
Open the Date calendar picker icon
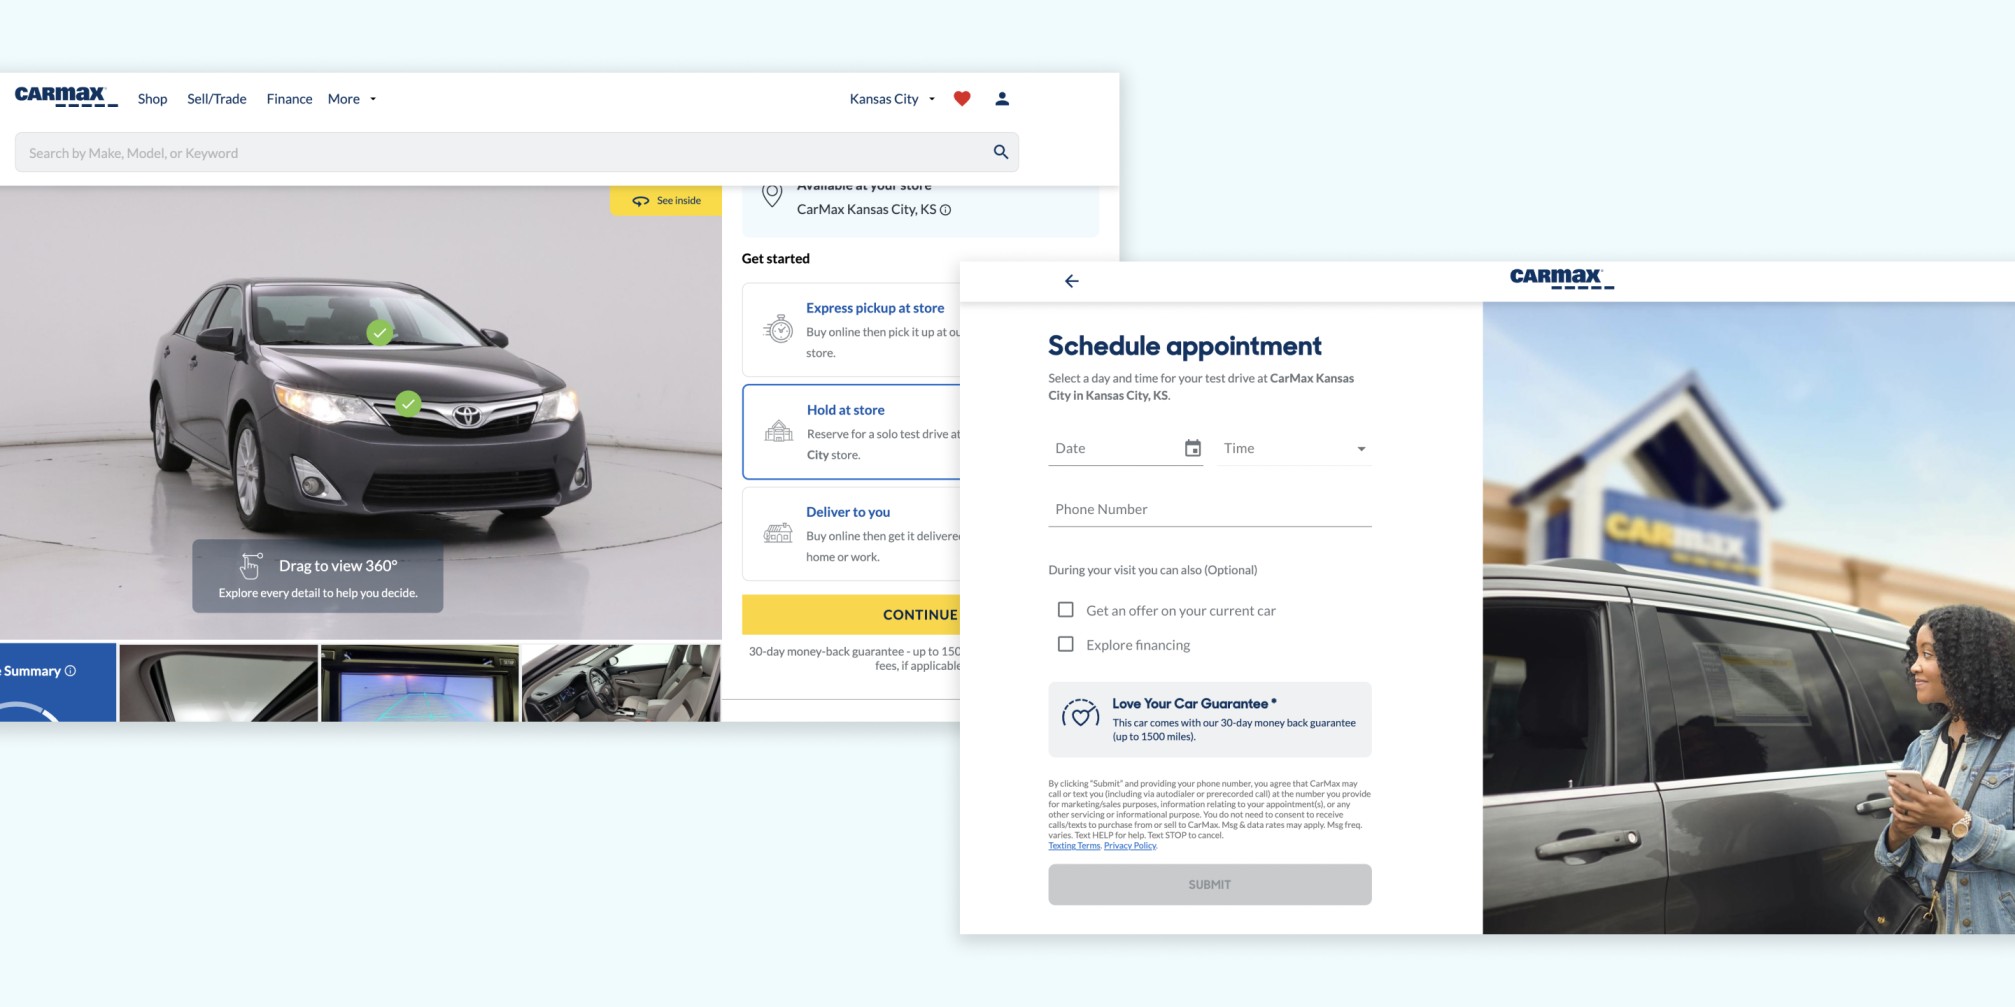(1192, 448)
